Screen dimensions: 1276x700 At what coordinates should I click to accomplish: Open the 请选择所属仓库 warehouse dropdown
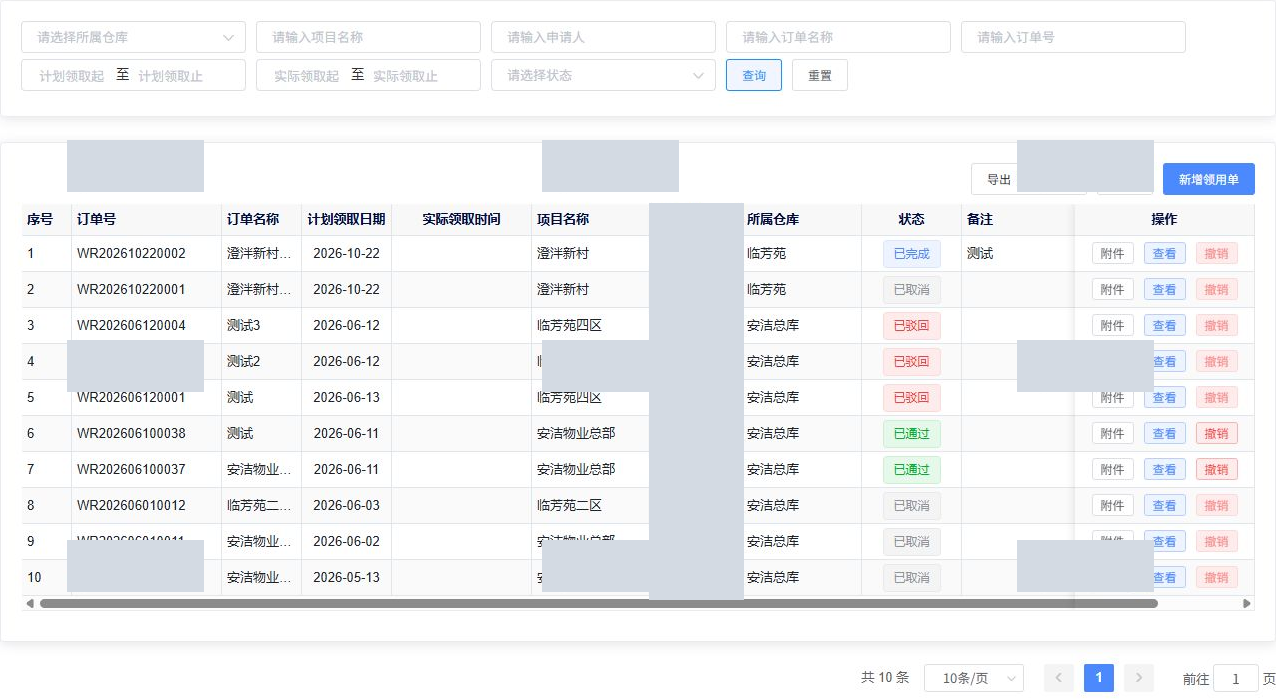click(x=133, y=37)
